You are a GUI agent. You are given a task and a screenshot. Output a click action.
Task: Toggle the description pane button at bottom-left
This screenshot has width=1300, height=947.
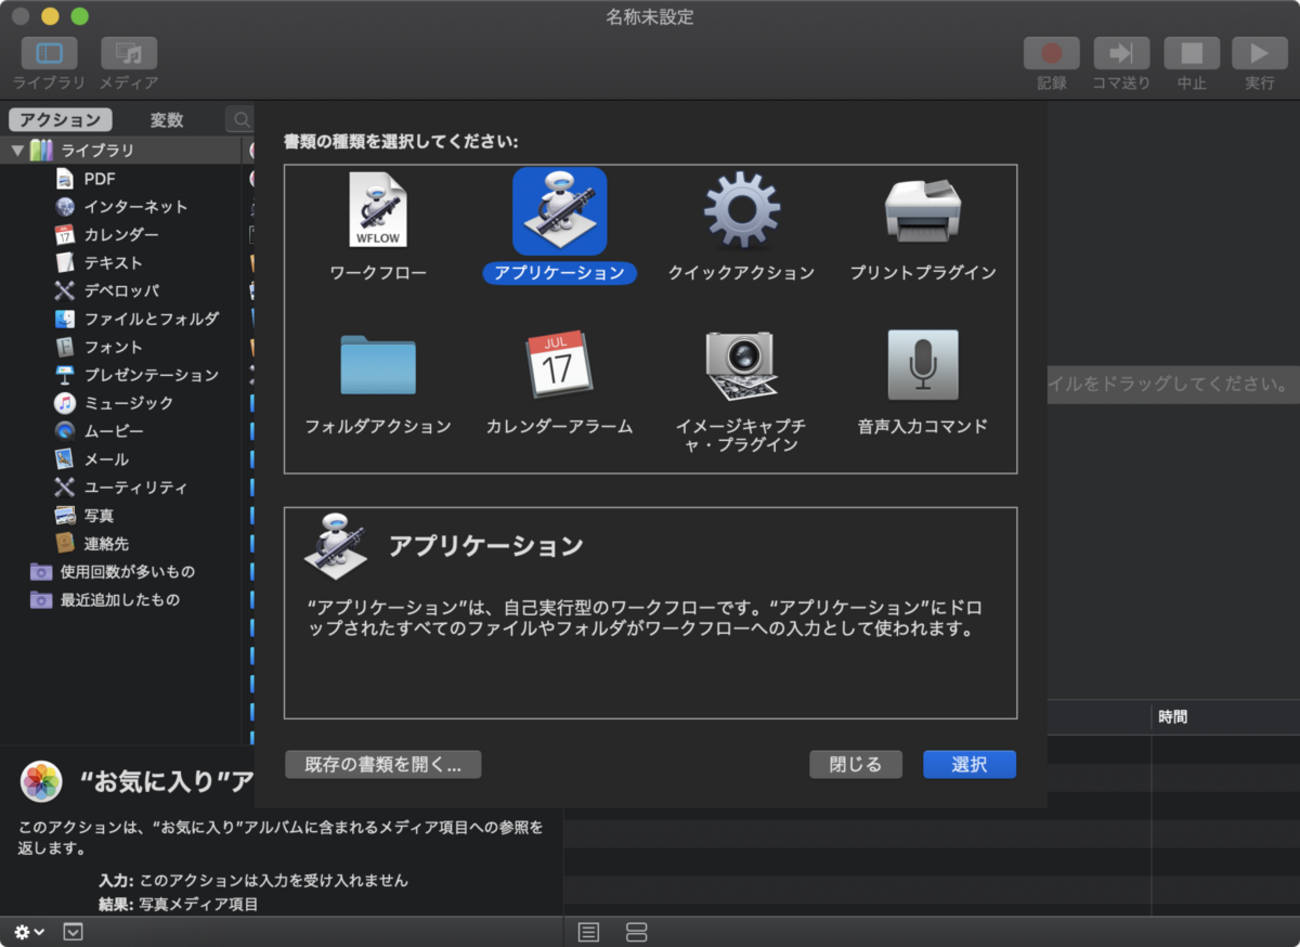tap(73, 932)
